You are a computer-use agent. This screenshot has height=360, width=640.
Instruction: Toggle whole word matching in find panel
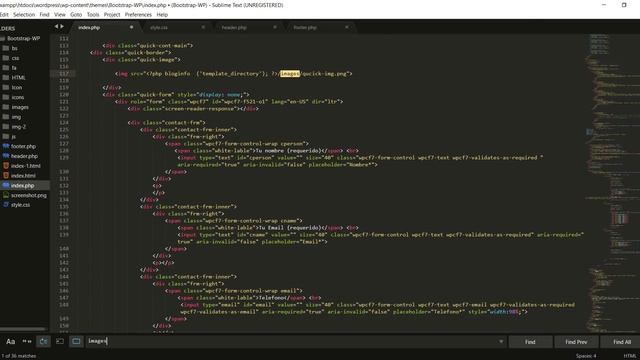click(x=27, y=341)
